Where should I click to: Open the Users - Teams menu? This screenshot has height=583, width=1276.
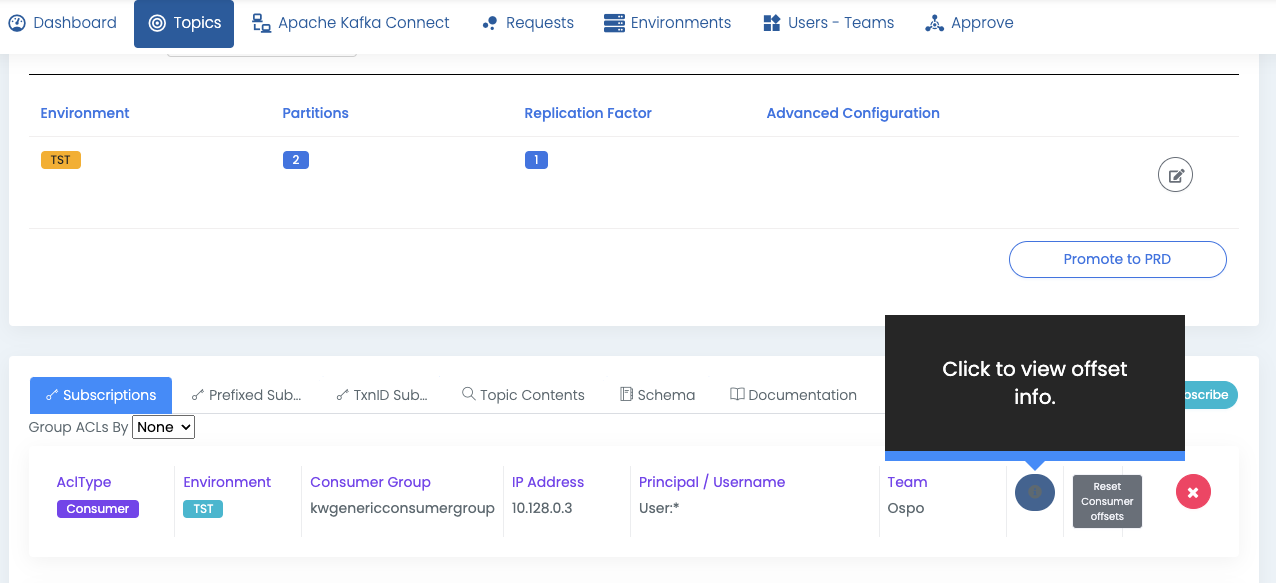point(828,23)
